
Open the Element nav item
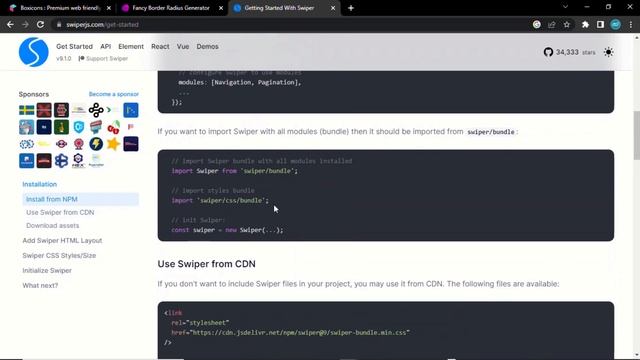[x=131, y=47]
